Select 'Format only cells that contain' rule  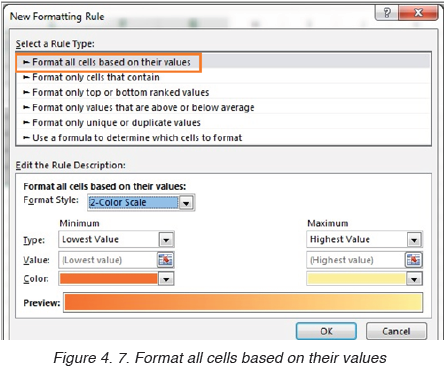click(222, 77)
